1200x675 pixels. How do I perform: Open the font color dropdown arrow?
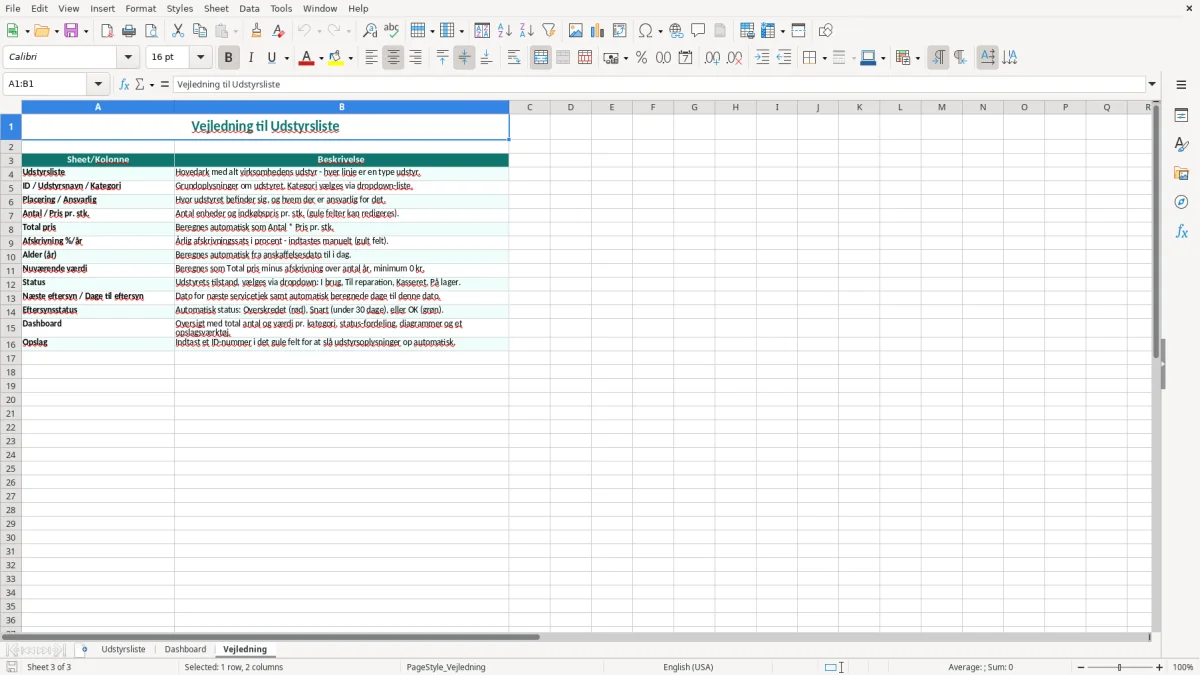tap(321, 58)
